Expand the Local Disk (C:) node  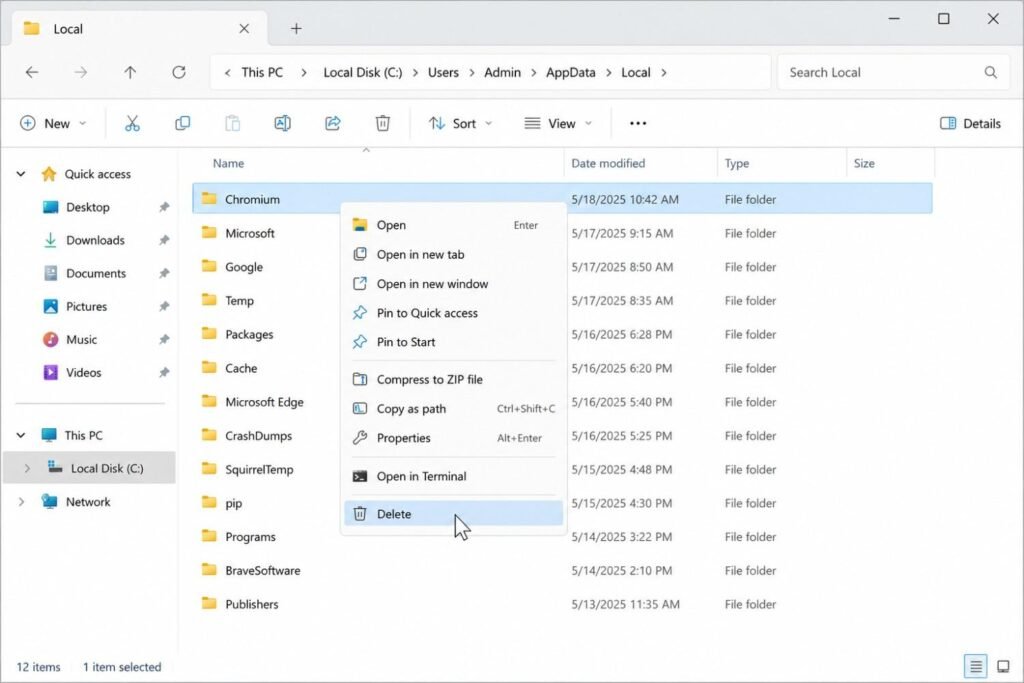pos(27,468)
